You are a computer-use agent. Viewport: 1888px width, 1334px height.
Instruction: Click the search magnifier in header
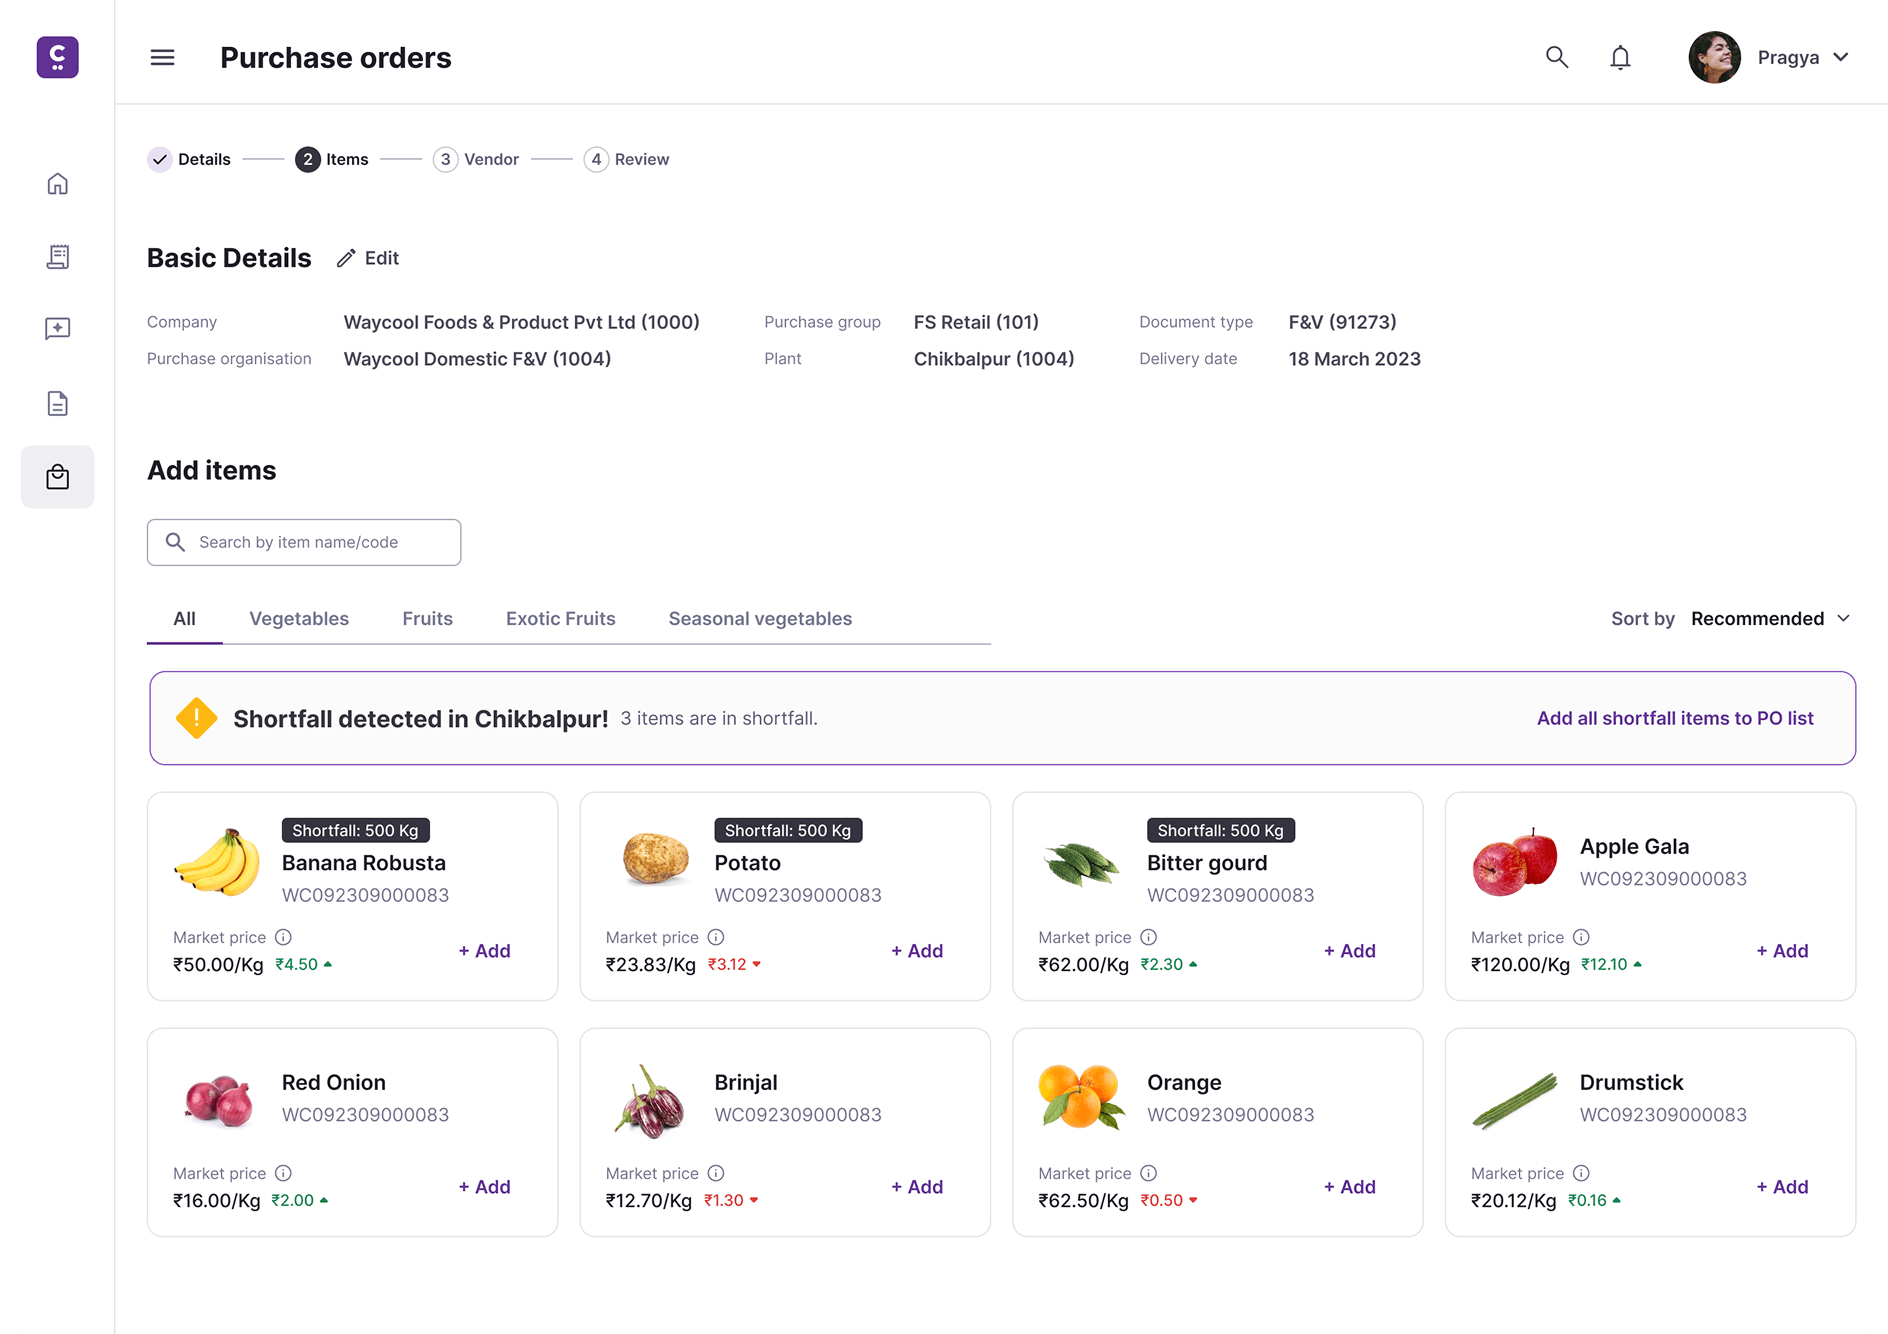click(1556, 57)
